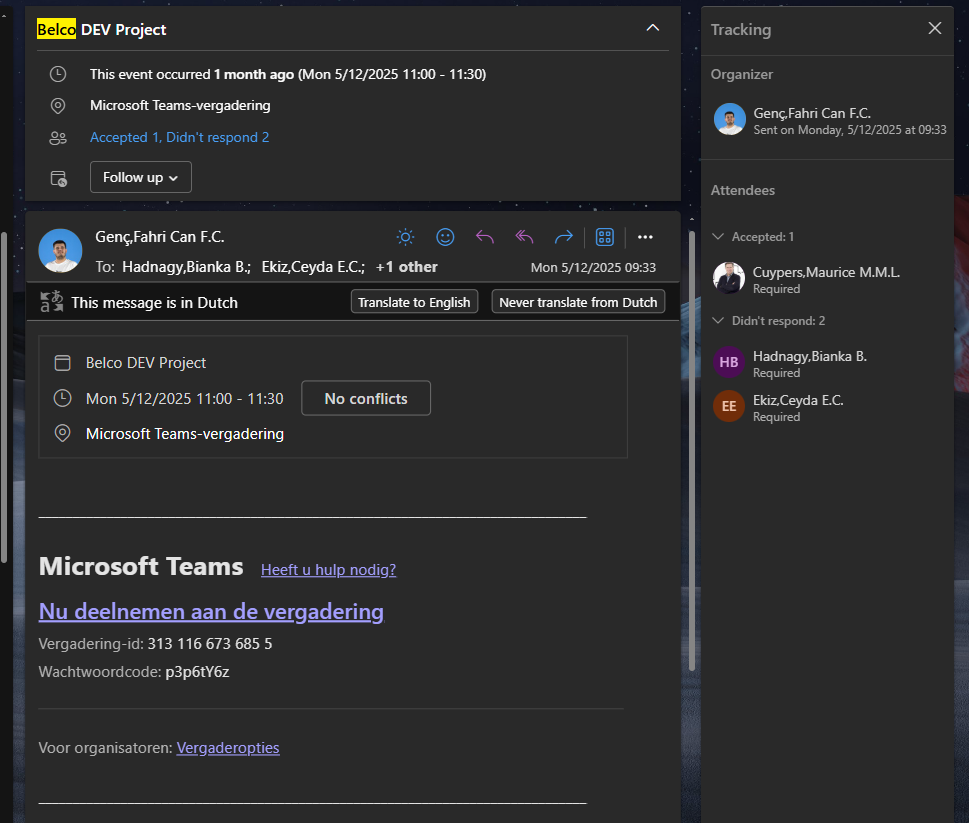Click the Forward arrow icon

564,237
